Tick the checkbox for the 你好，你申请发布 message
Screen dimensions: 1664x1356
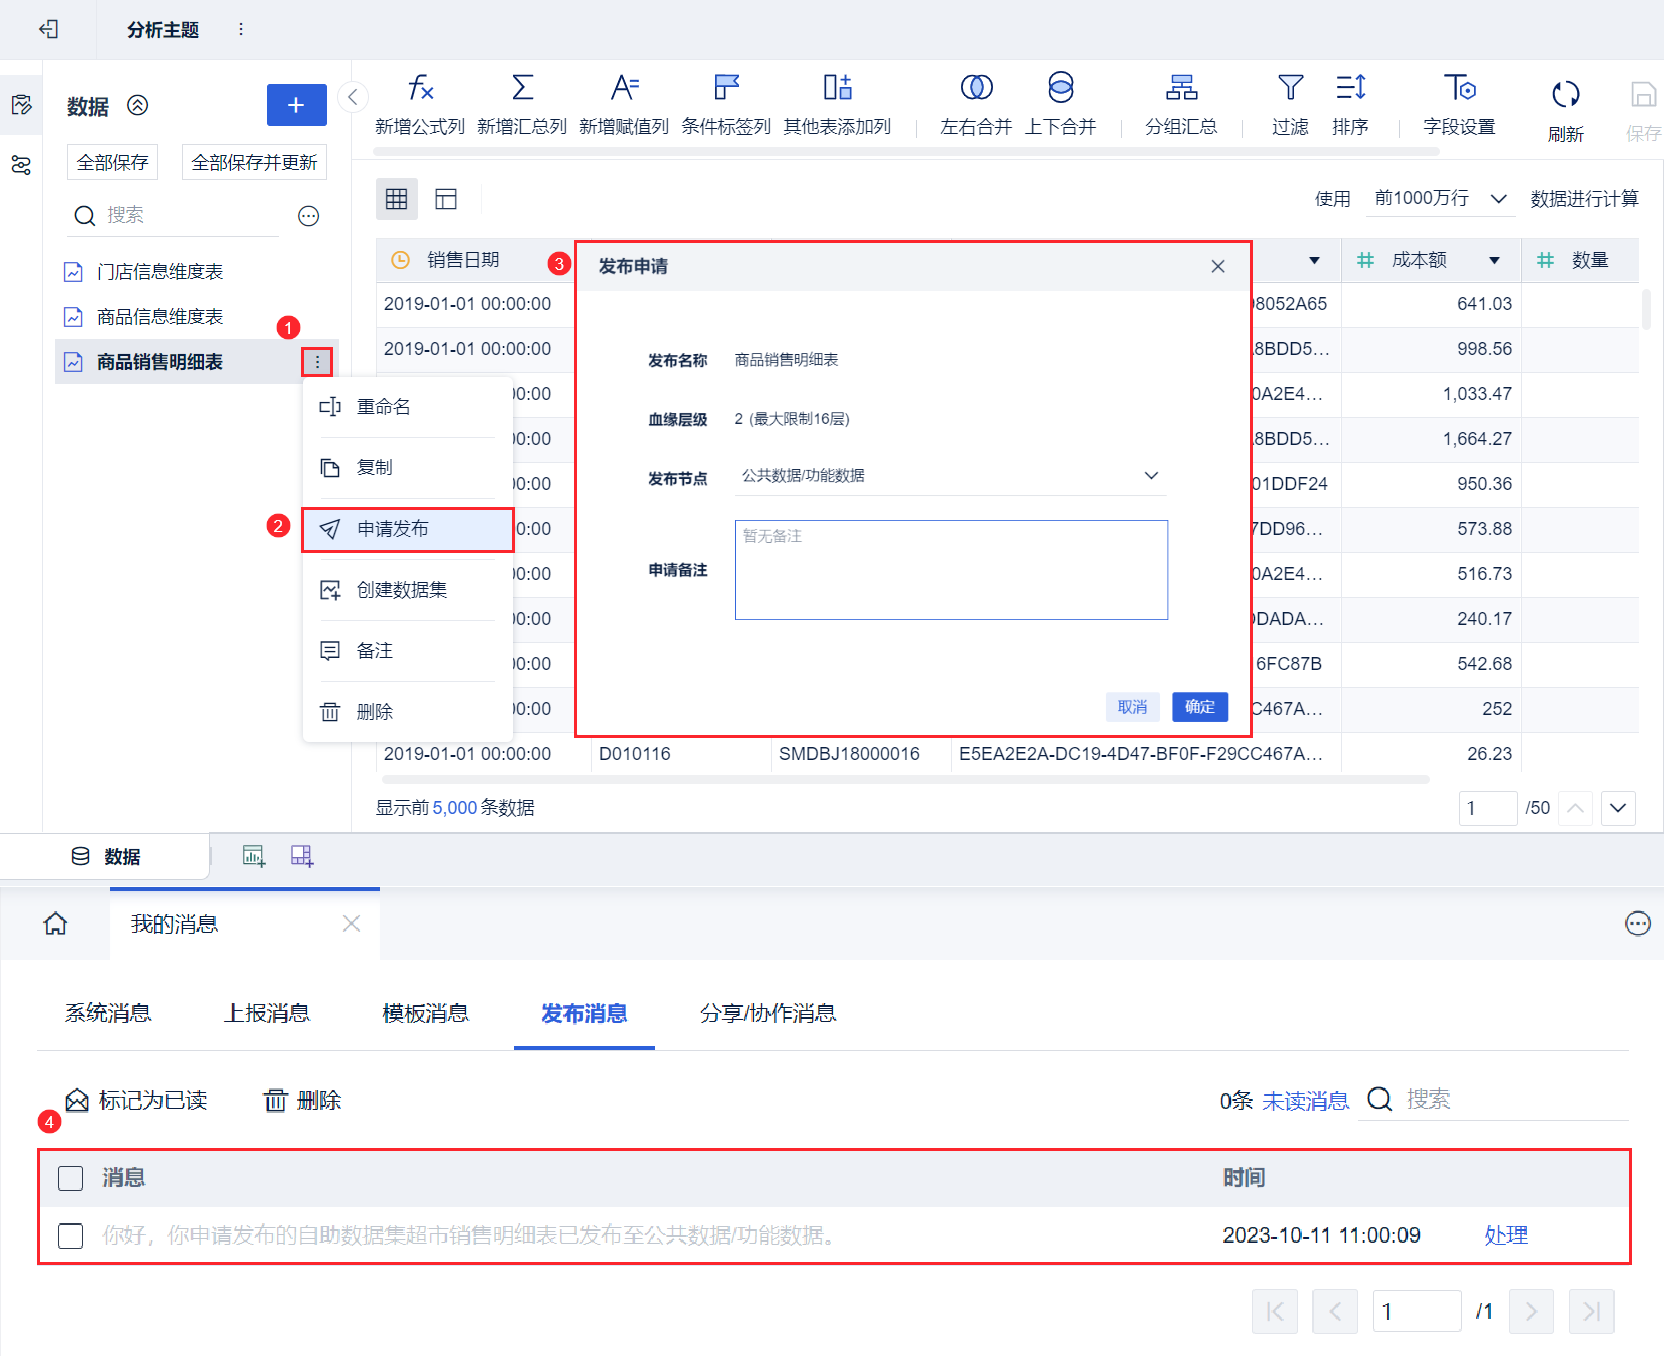click(x=70, y=1236)
